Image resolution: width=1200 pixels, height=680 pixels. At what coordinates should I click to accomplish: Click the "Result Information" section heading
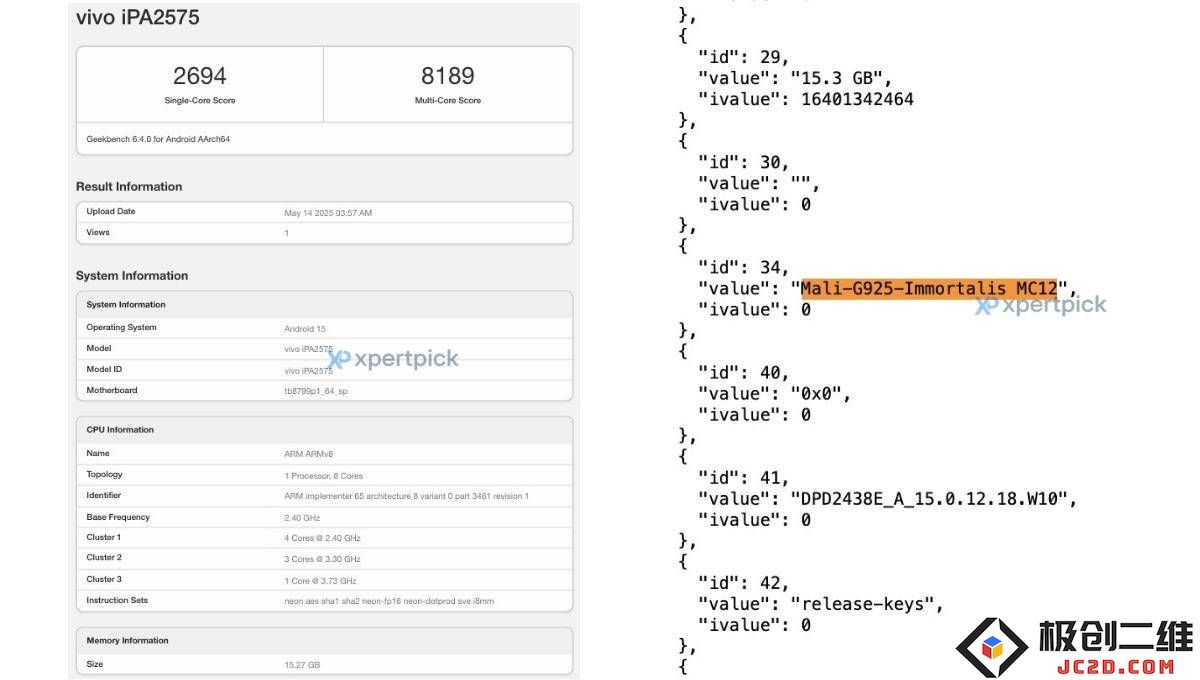(x=129, y=187)
